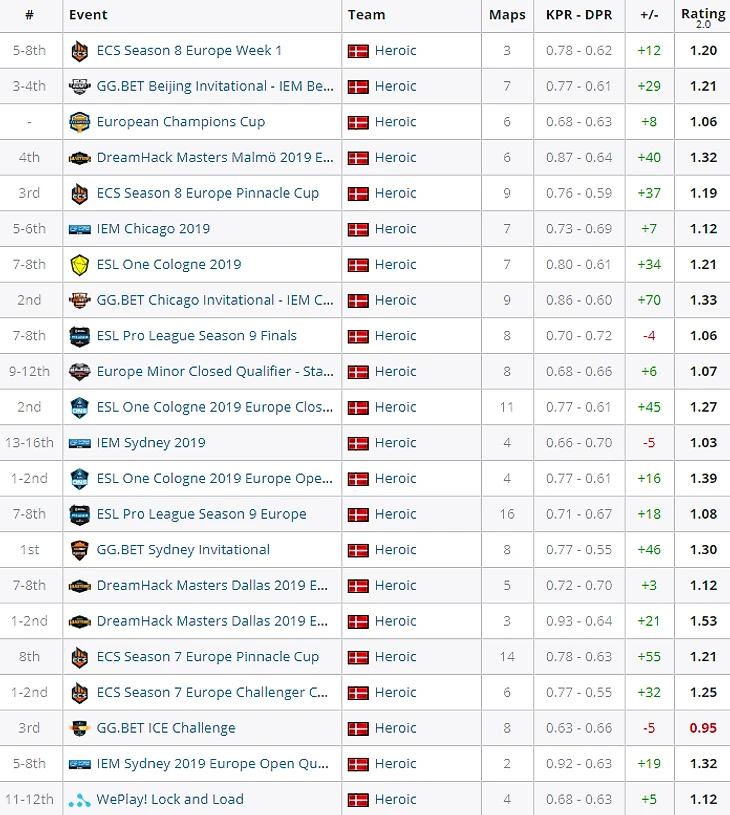
Task: Click the GG.BET ICE Challenge event logo
Action: coord(80,728)
